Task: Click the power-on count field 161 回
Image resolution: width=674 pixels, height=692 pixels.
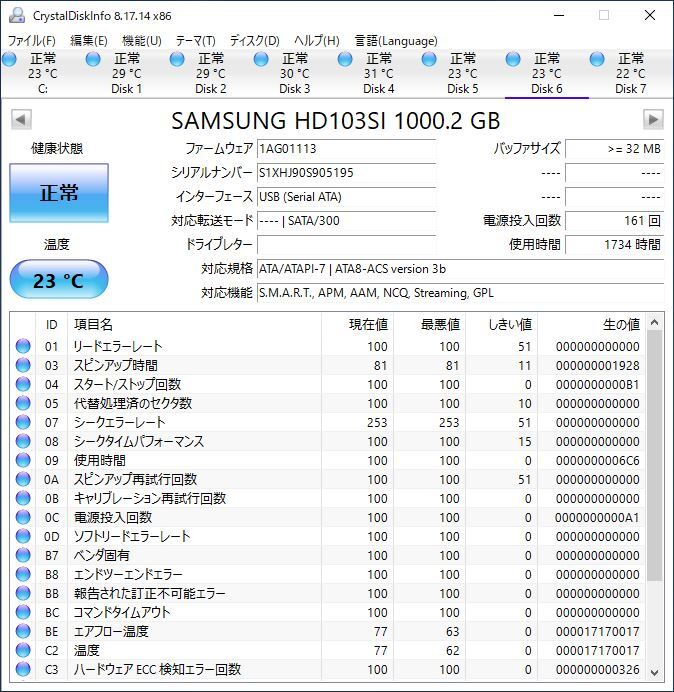Action: tap(614, 220)
